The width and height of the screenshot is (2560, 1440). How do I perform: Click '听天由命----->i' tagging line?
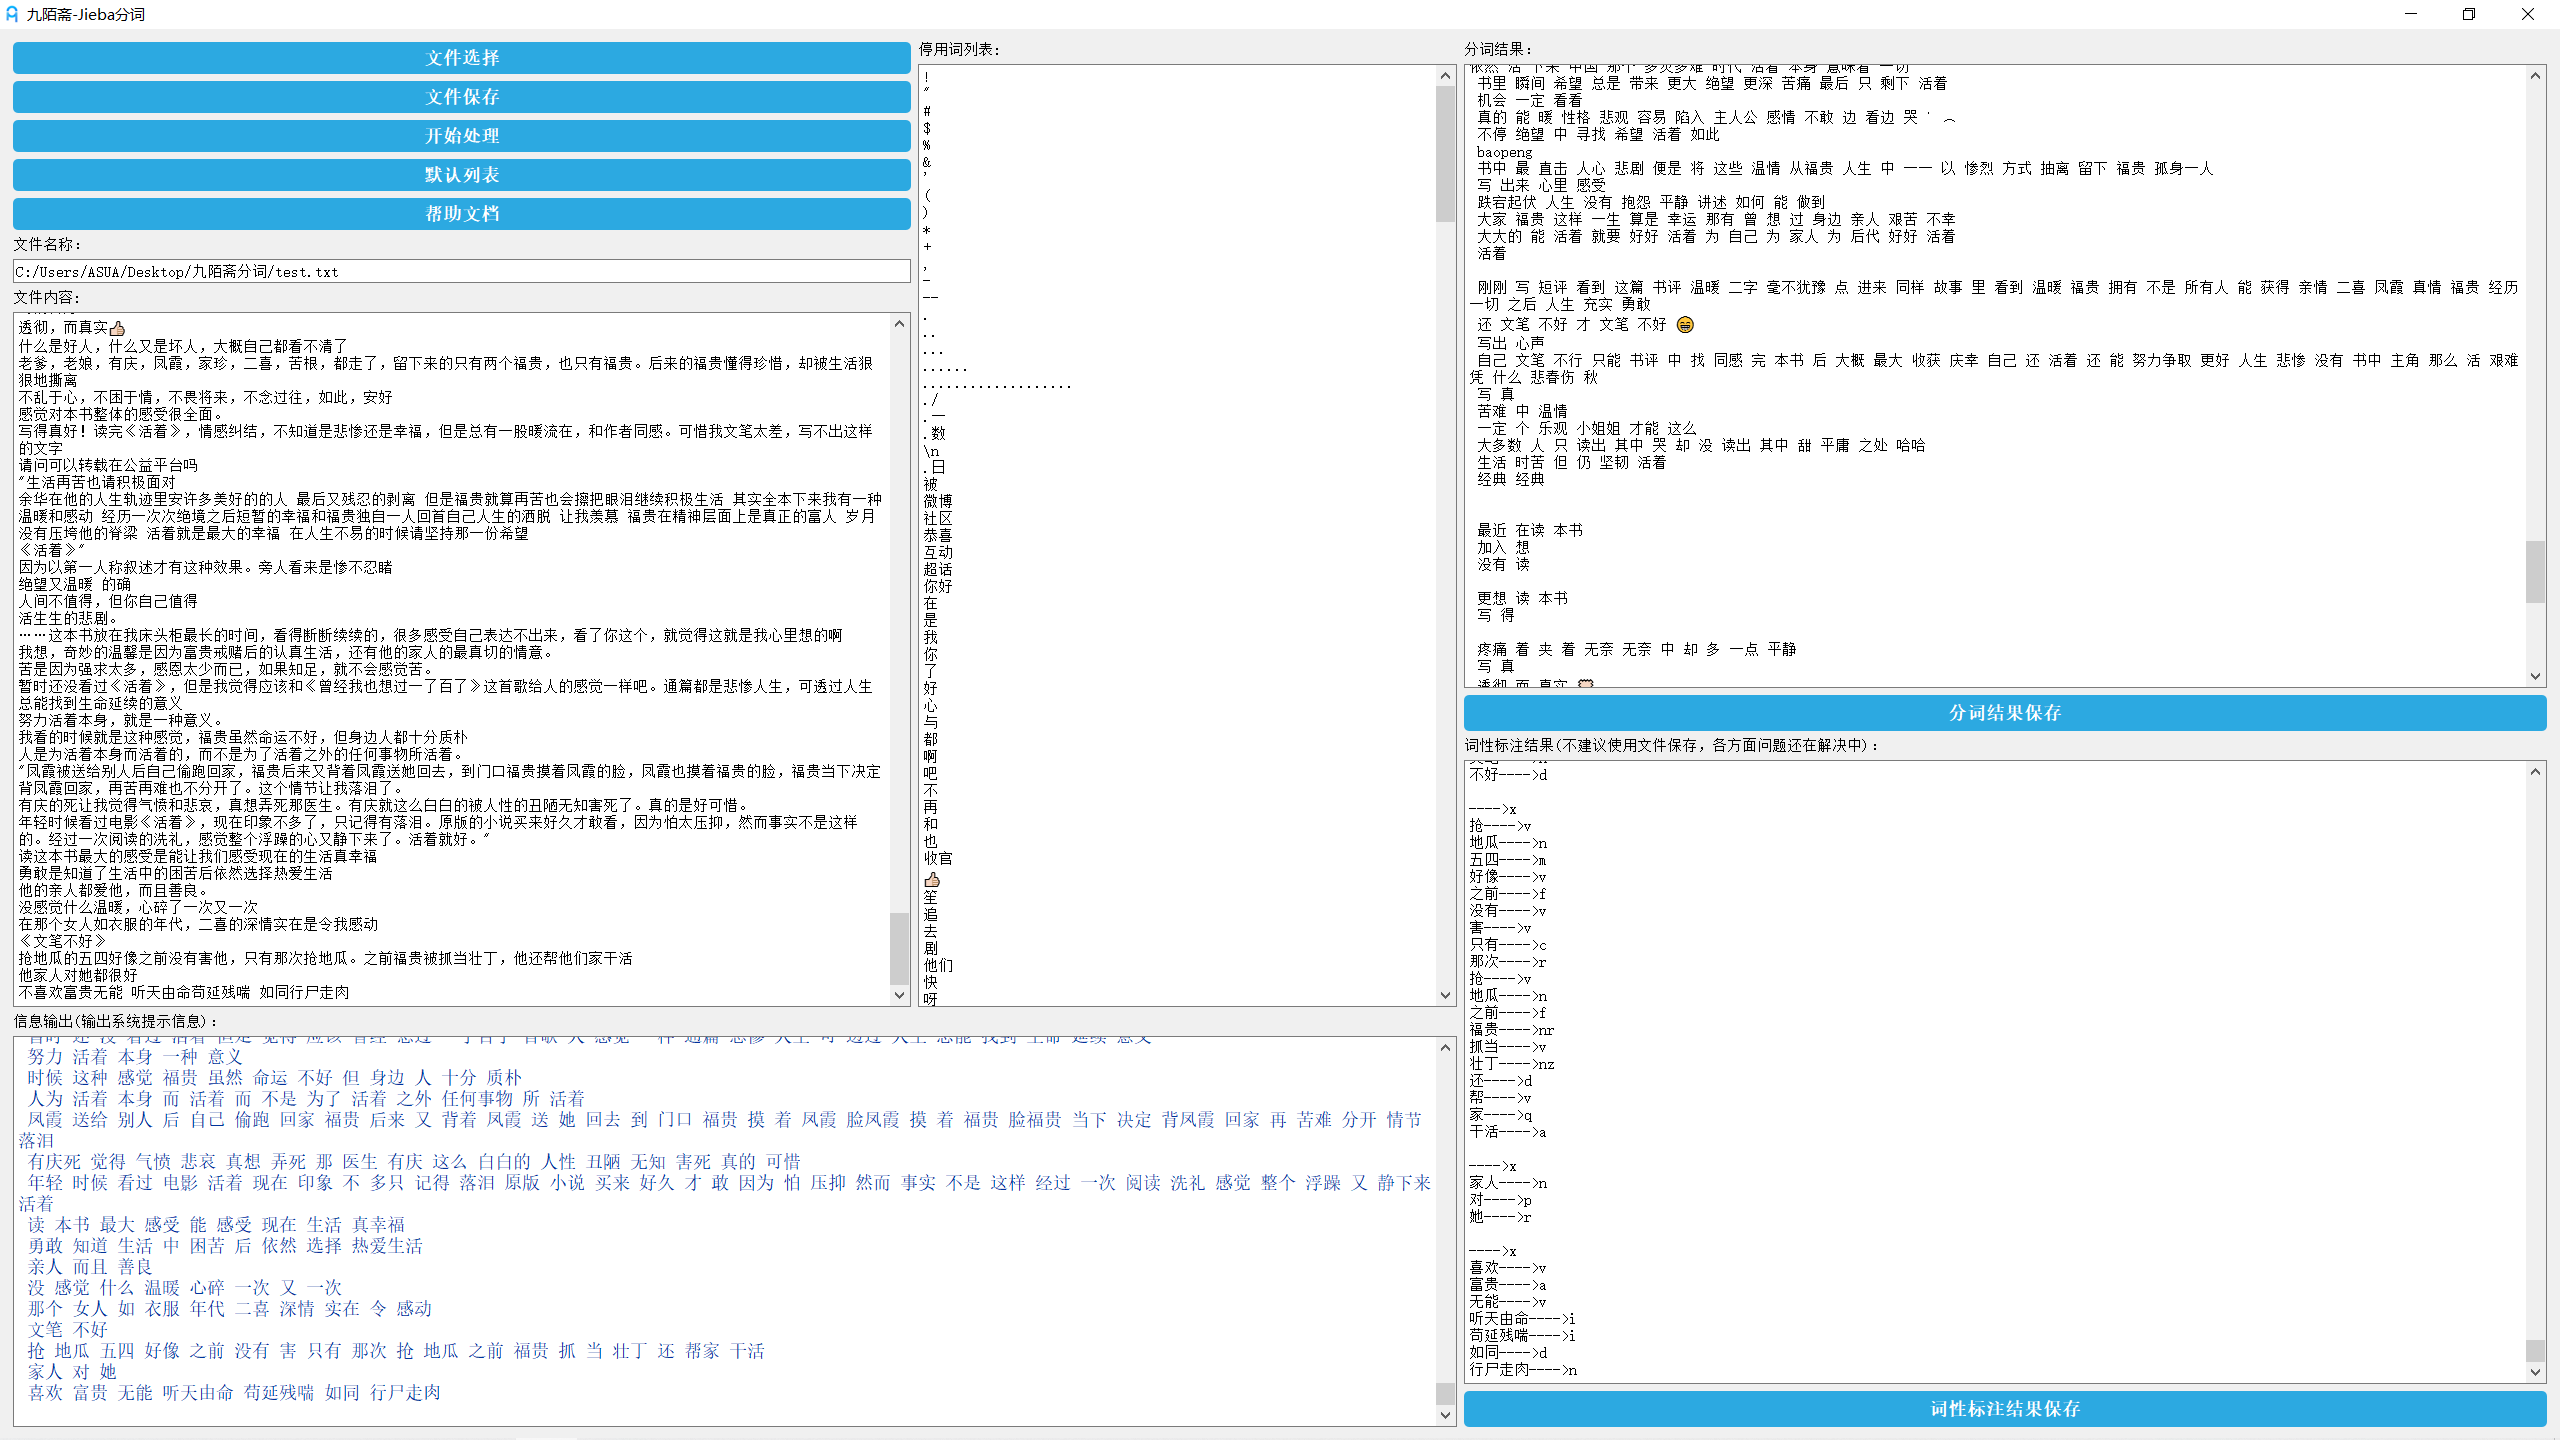(x=1522, y=1319)
